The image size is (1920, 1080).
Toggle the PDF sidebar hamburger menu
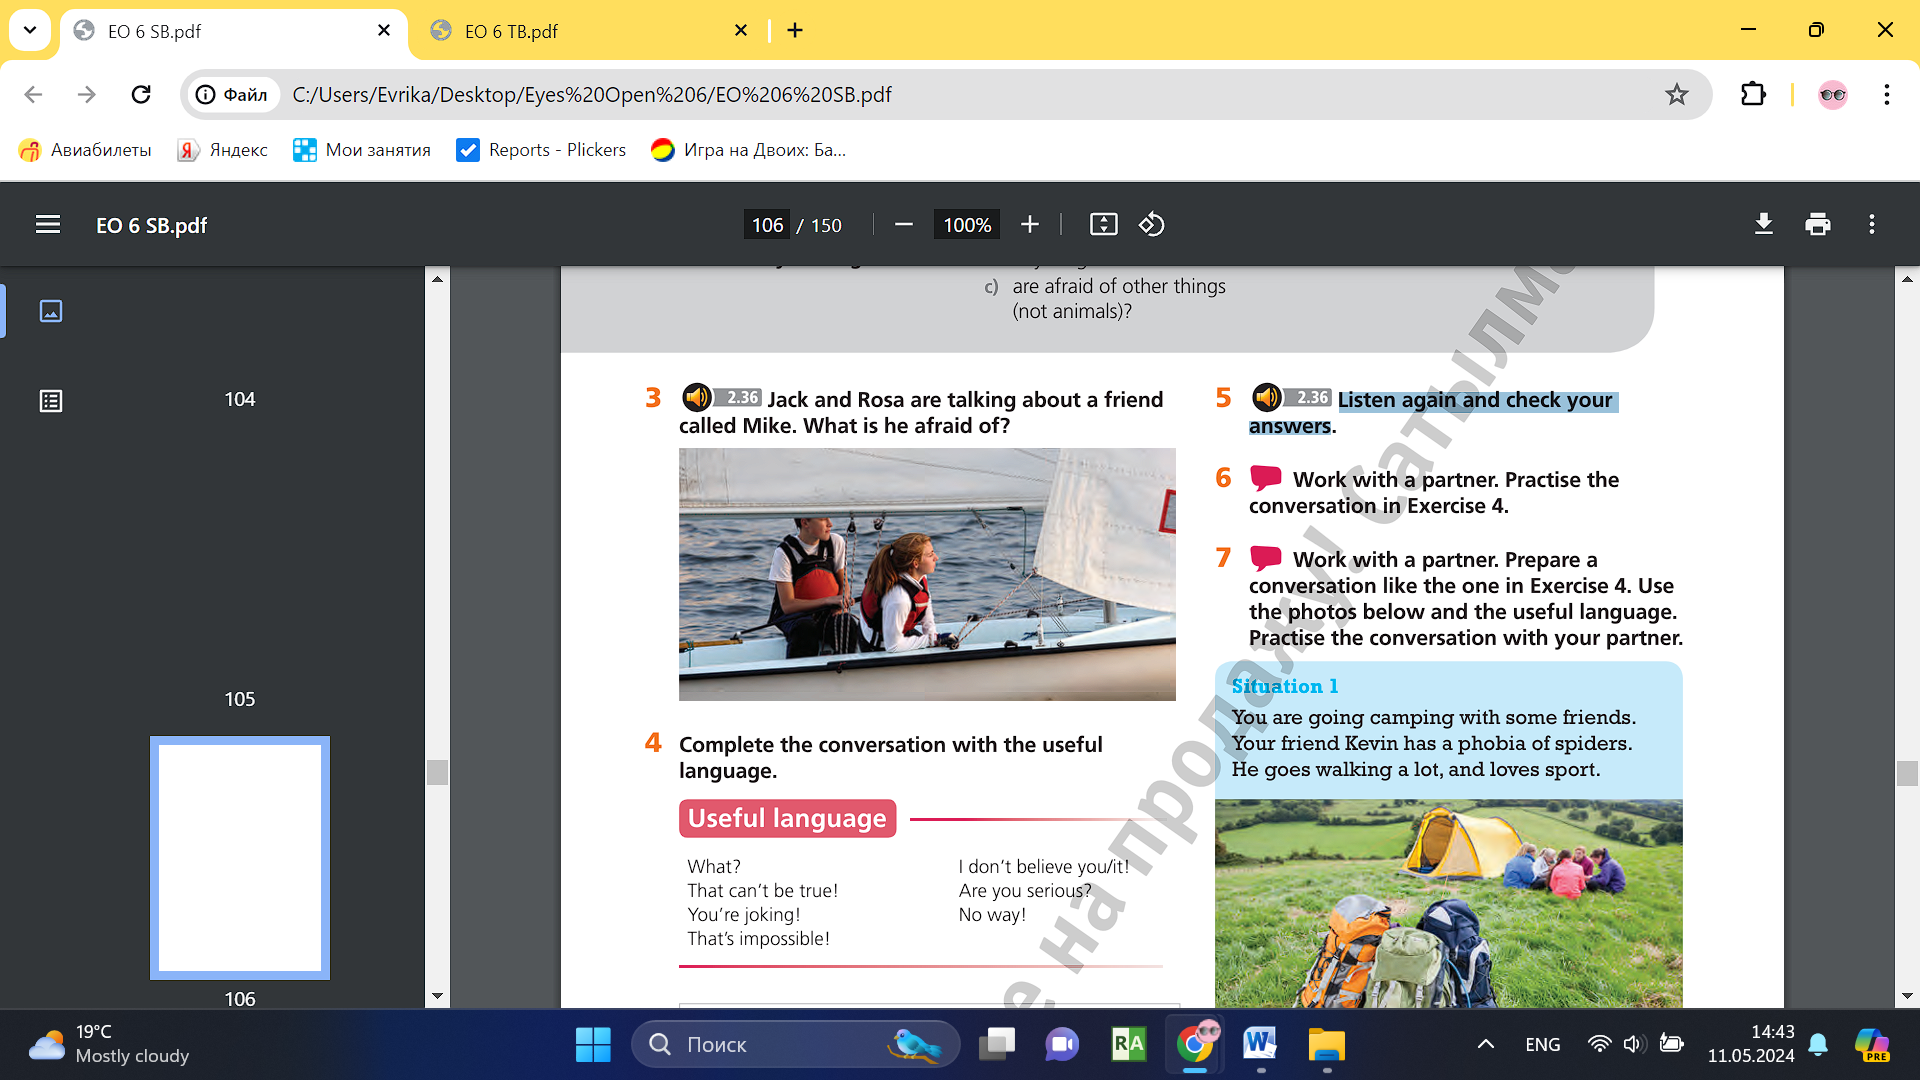coord(48,225)
